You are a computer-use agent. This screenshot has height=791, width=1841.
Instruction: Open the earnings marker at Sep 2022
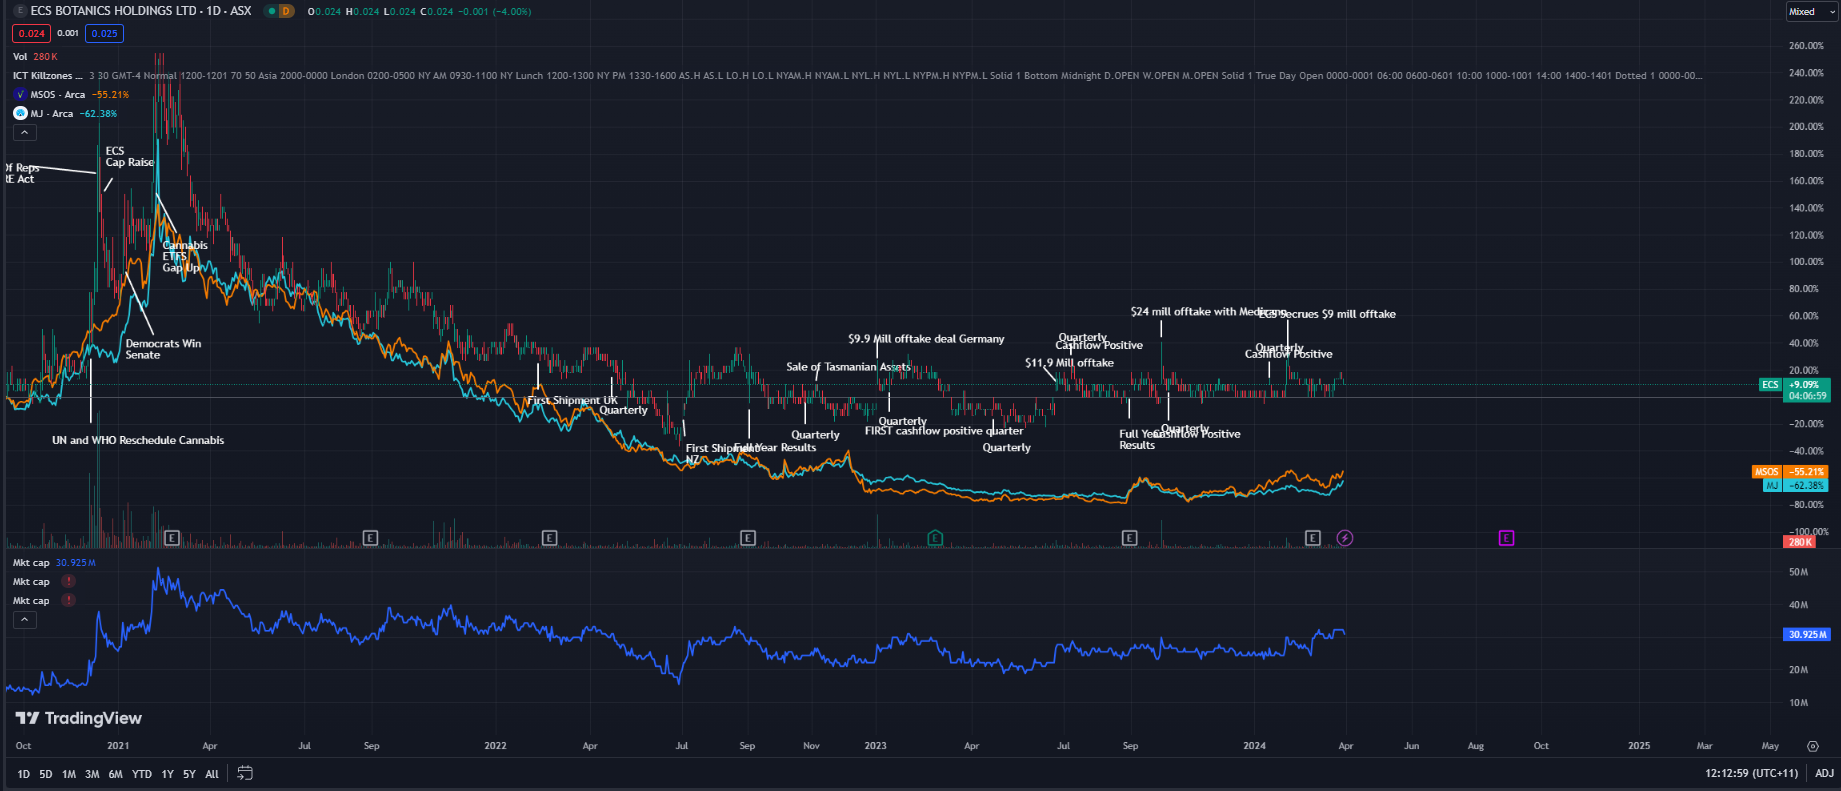pos(748,538)
